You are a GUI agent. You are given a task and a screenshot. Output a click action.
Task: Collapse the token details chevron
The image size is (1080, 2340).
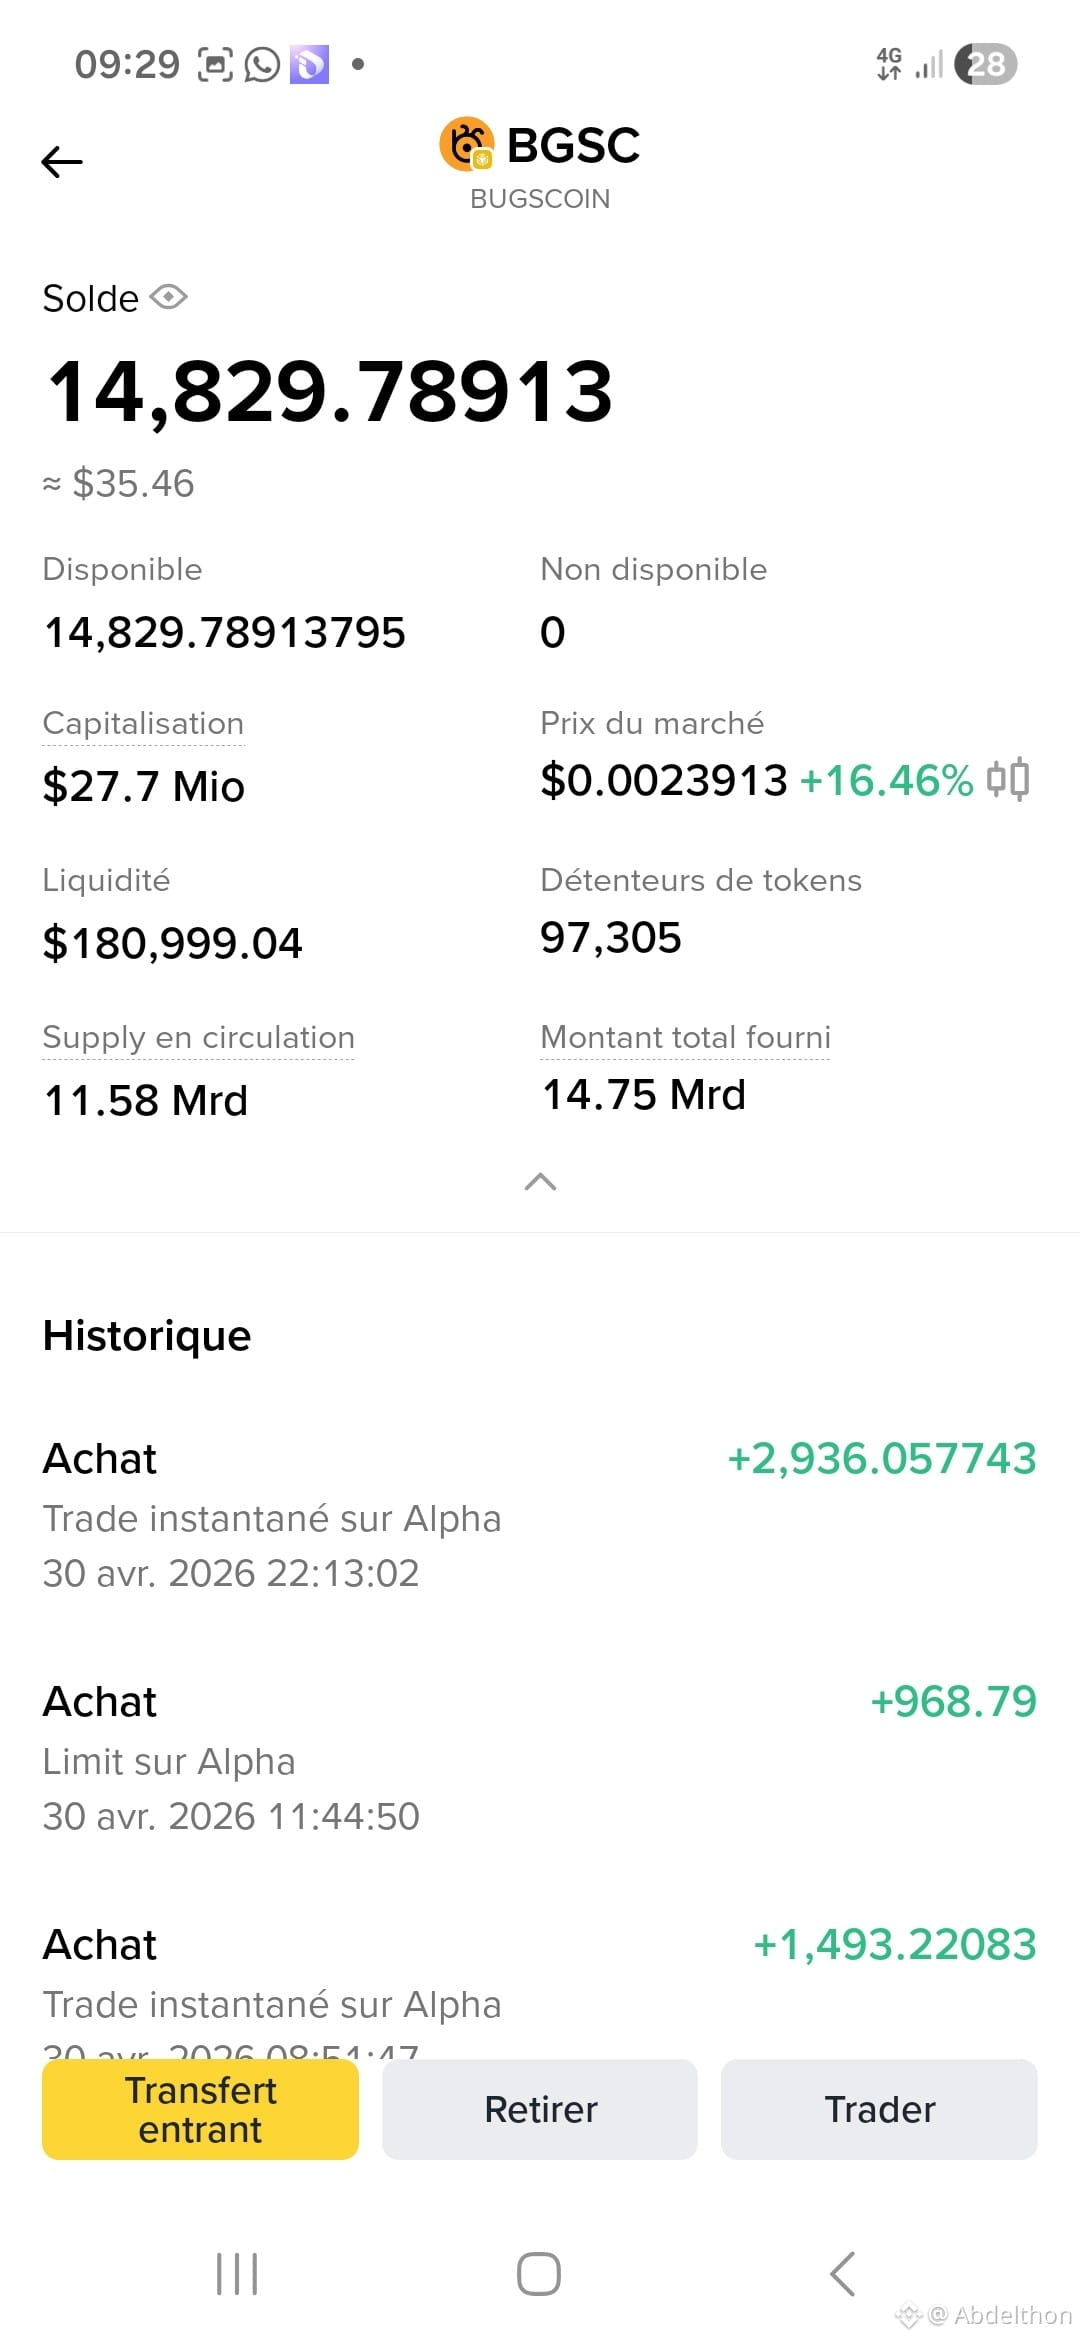pyautogui.click(x=540, y=1182)
